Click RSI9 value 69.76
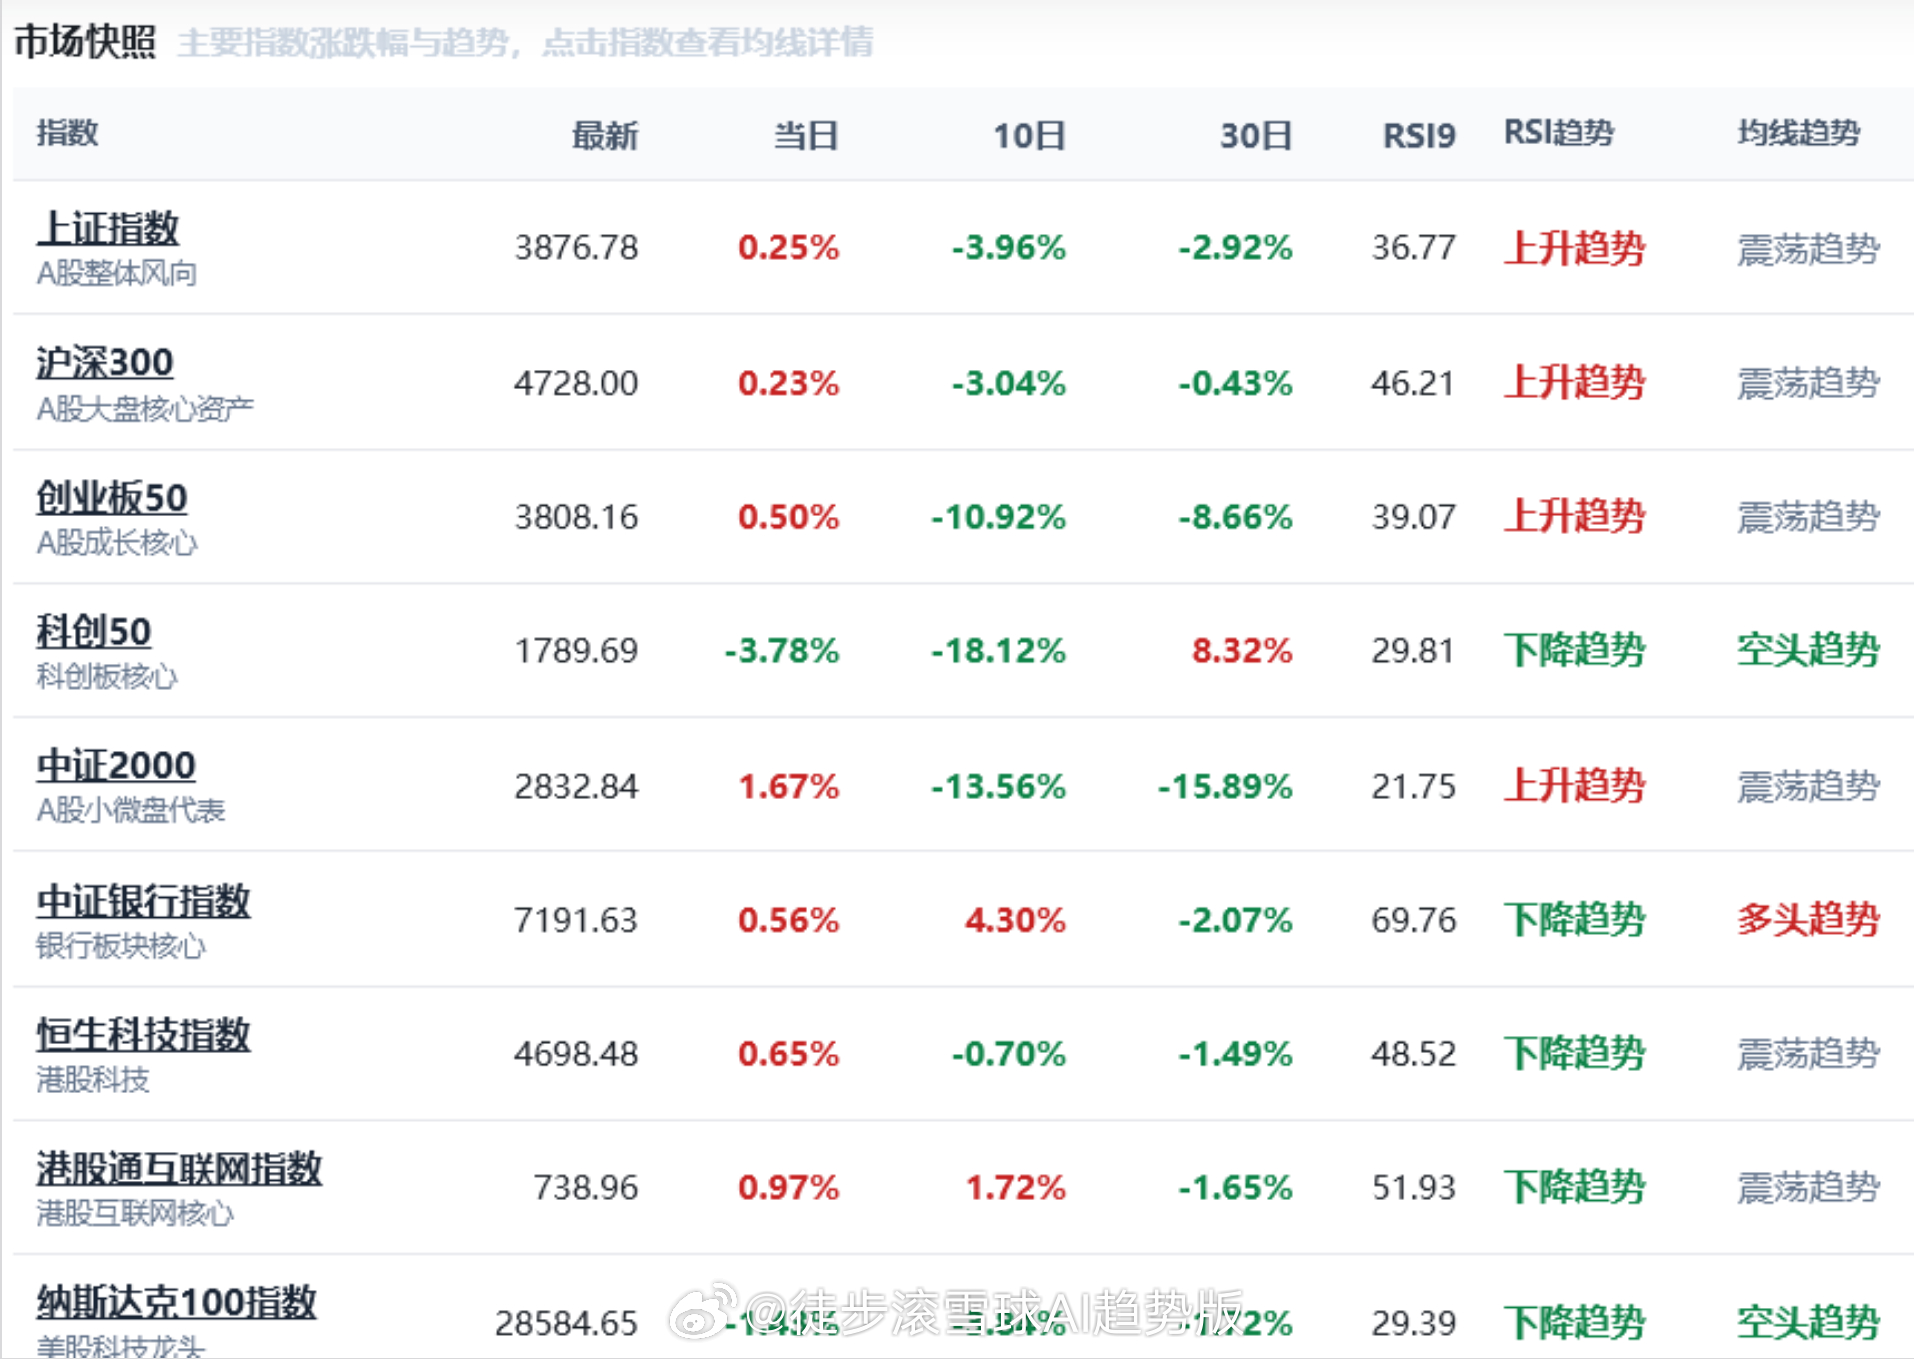The height and width of the screenshot is (1359, 1914). click(x=1413, y=920)
